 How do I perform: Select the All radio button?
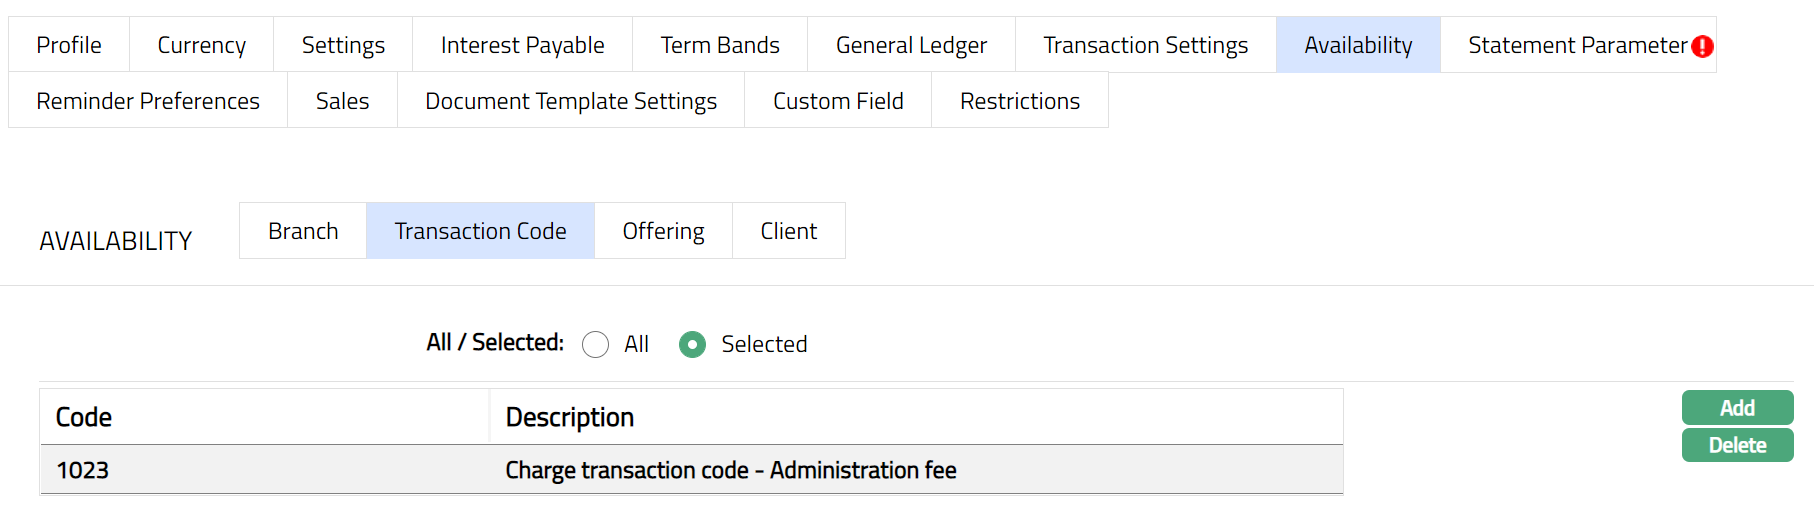click(595, 344)
